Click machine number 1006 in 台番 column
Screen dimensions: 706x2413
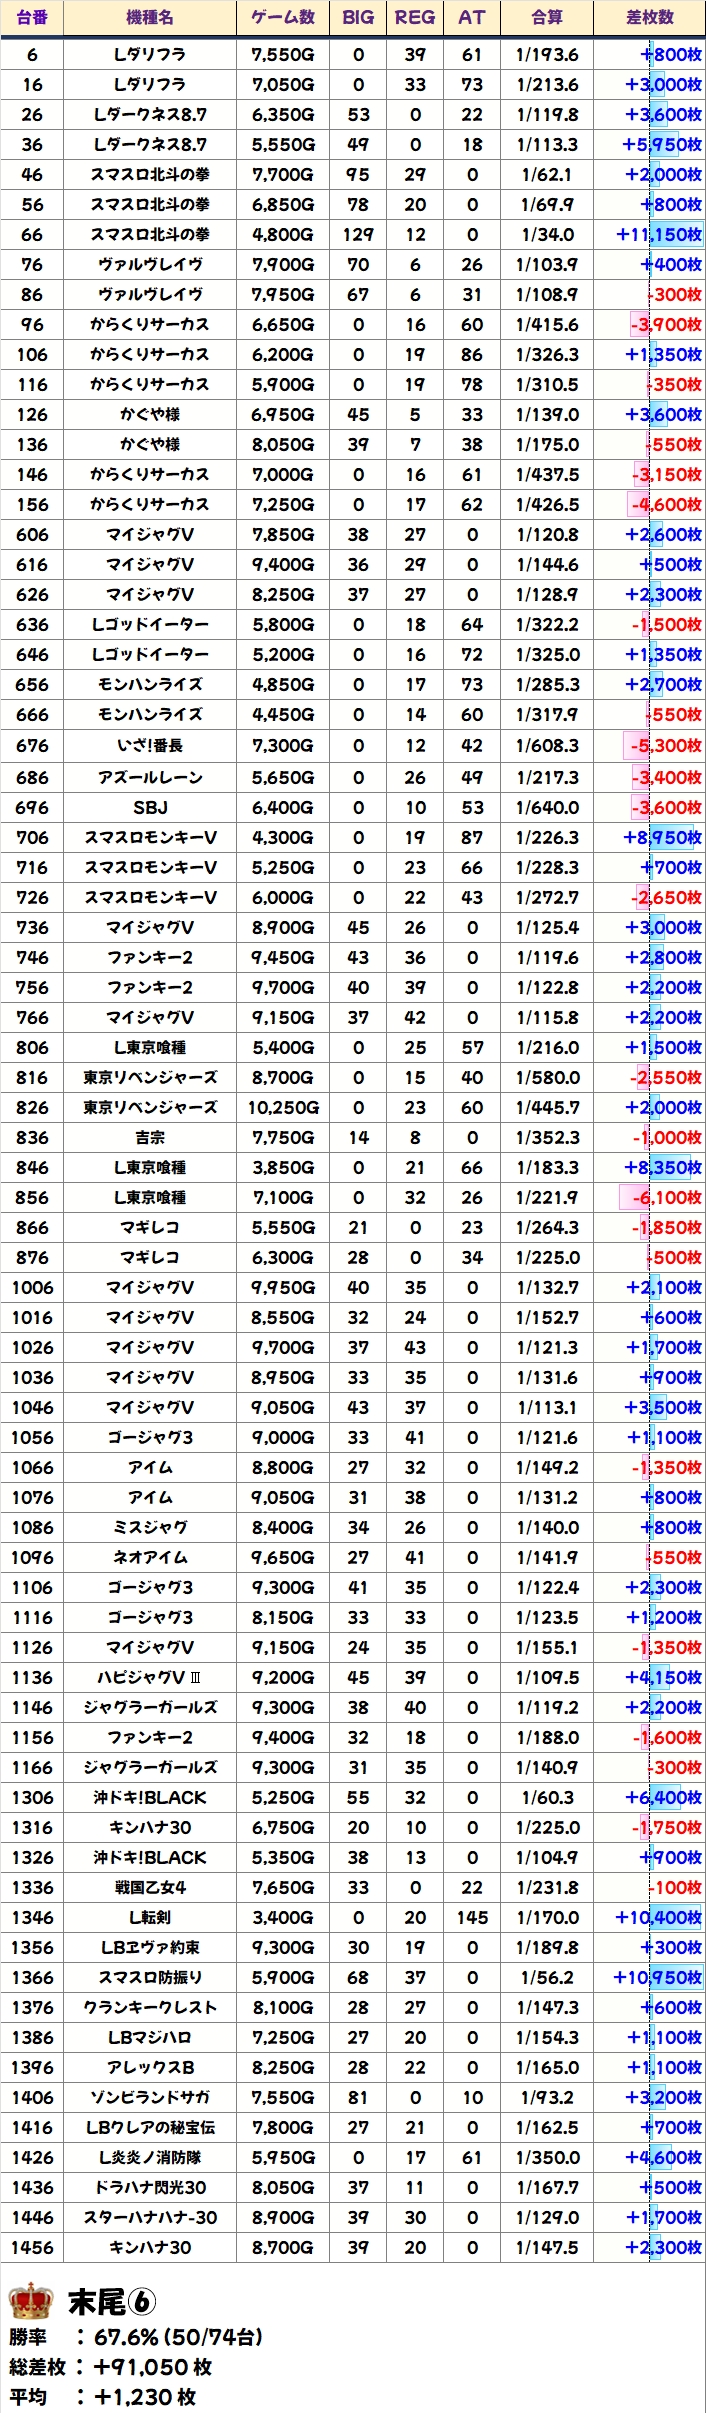[32, 1287]
